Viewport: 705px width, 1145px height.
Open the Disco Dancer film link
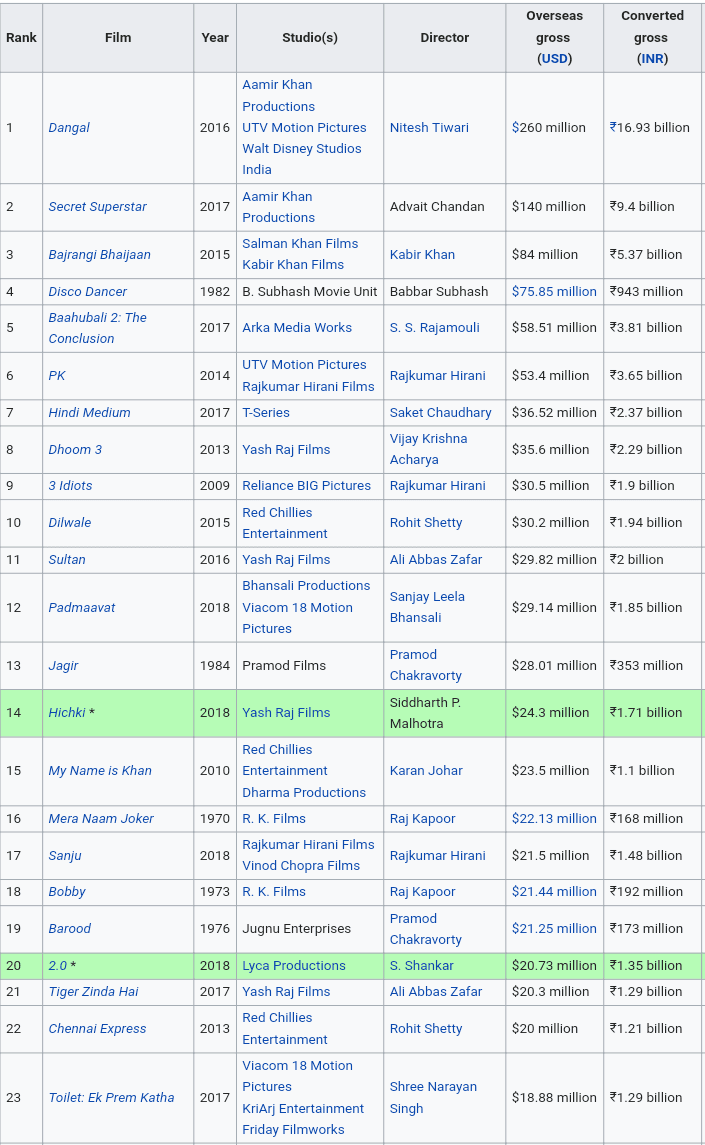click(x=87, y=291)
